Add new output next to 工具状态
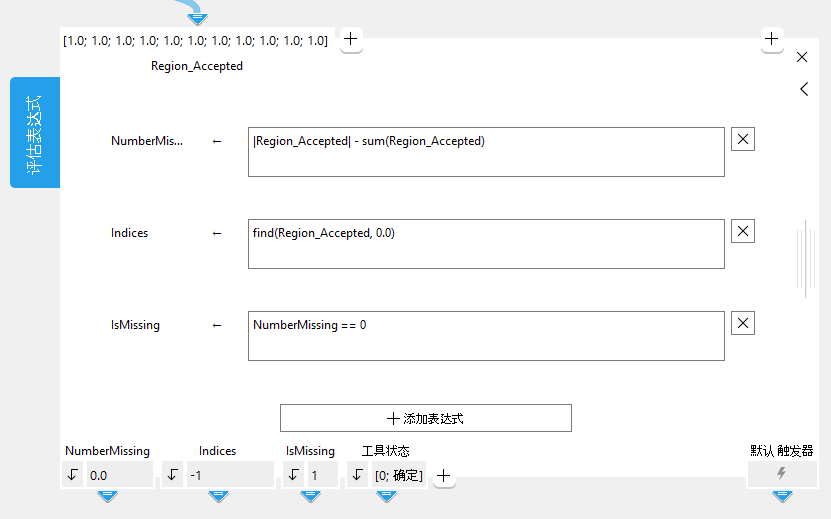This screenshot has width=831, height=519. 444,476
